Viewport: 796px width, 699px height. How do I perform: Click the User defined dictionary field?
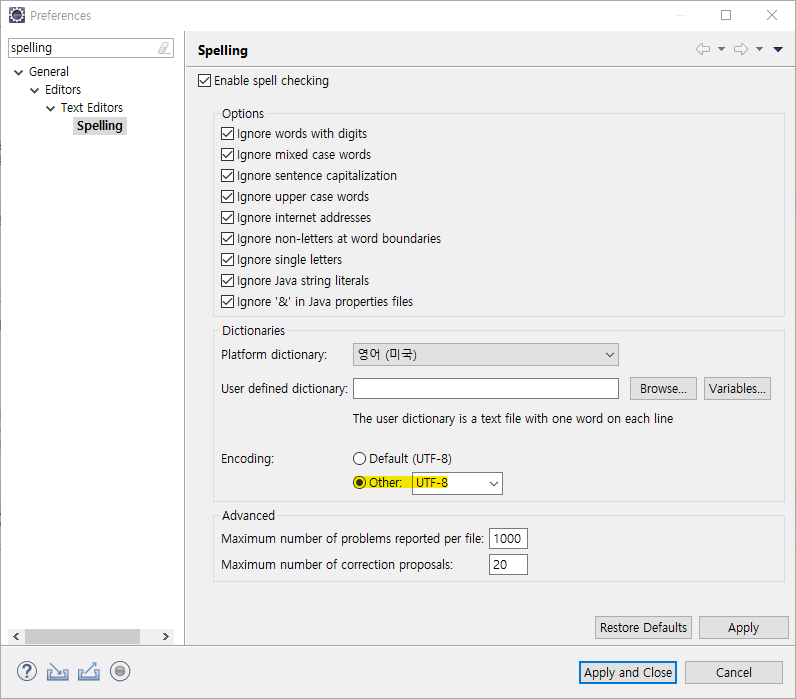486,388
